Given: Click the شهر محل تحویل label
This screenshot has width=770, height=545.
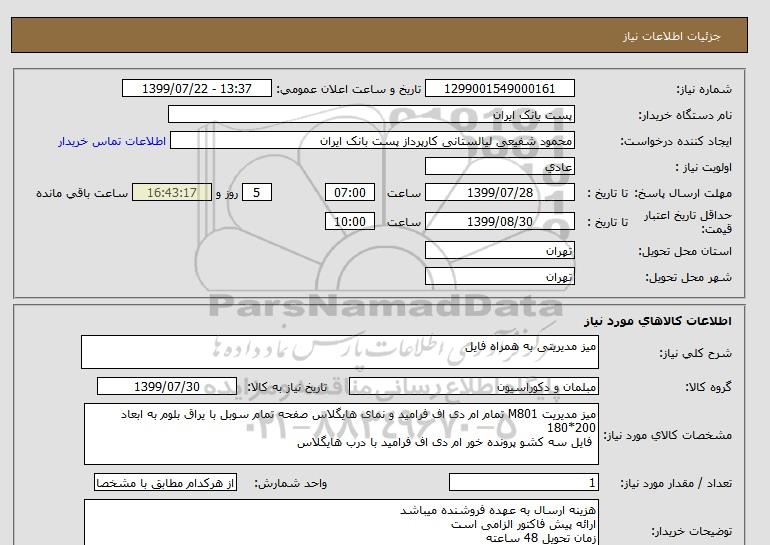Looking at the screenshot, I should coord(688,277).
